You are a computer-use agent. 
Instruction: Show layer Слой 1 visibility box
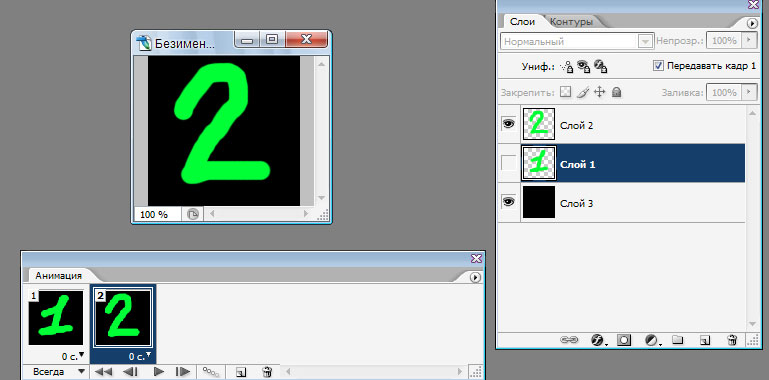pos(509,163)
